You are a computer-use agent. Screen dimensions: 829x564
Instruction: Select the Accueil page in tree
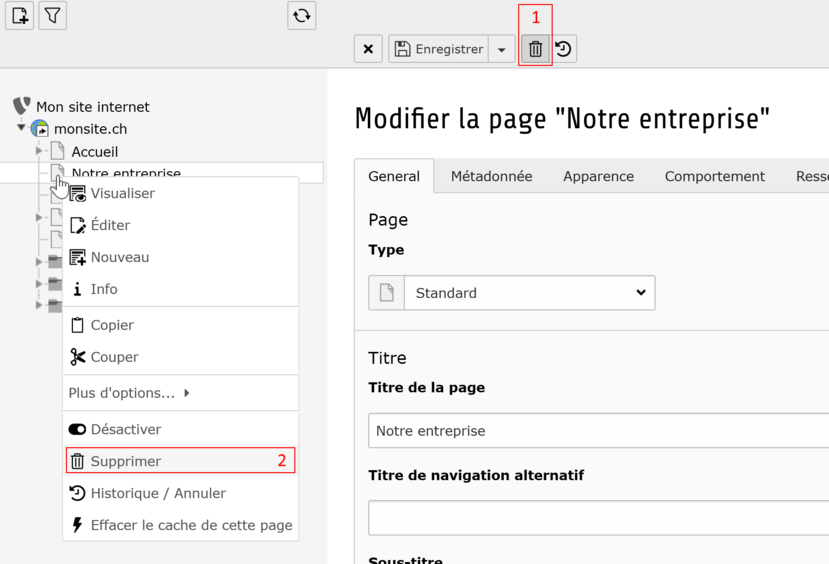point(94,152)
